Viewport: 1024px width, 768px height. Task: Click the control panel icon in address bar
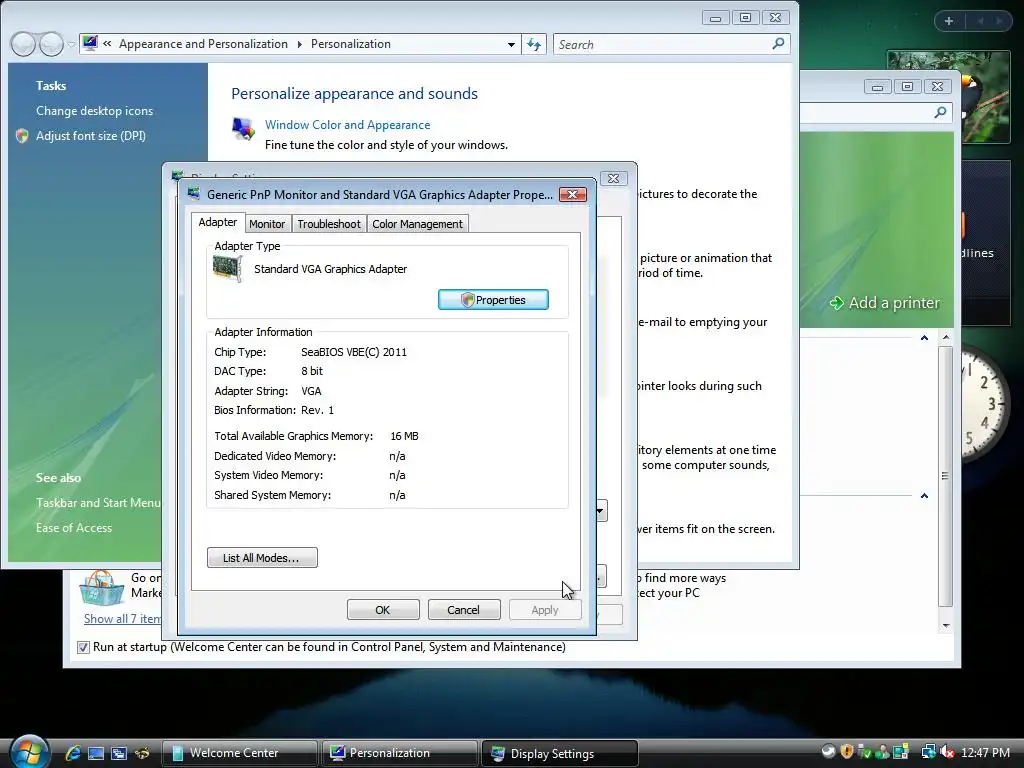pos(90,44)
